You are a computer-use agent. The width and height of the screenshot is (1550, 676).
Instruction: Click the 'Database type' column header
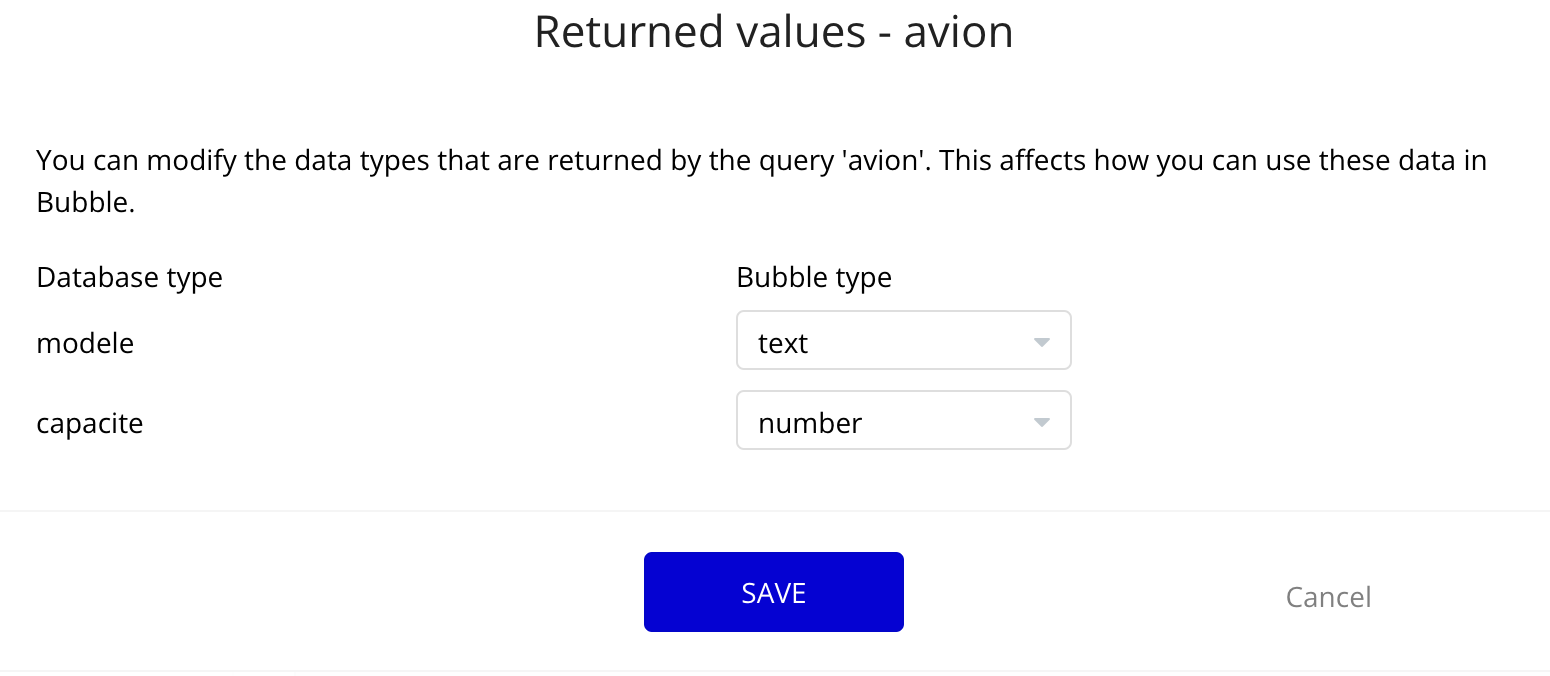129,277
